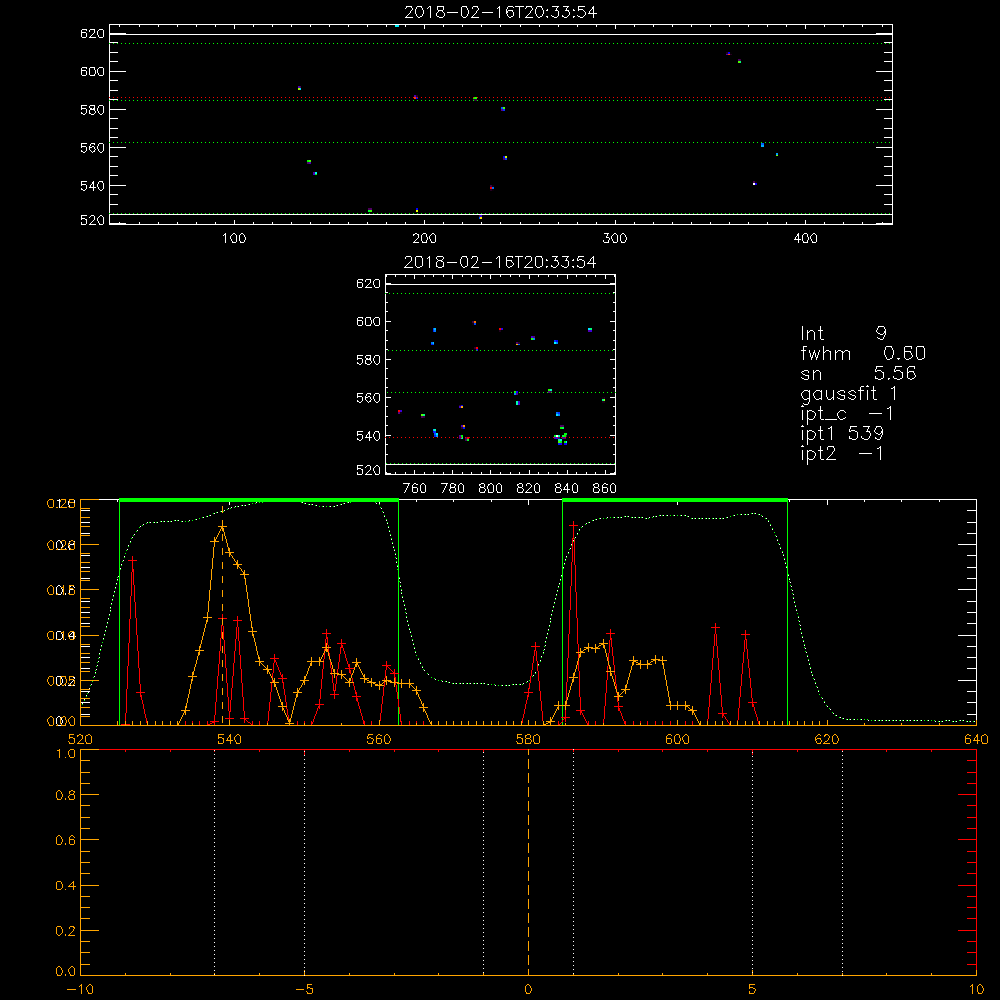Viewport: 1000px width, 1000px height.
Task: Click the middle plot title 2018-02-16T20:33:54
Action: (500, 262)
